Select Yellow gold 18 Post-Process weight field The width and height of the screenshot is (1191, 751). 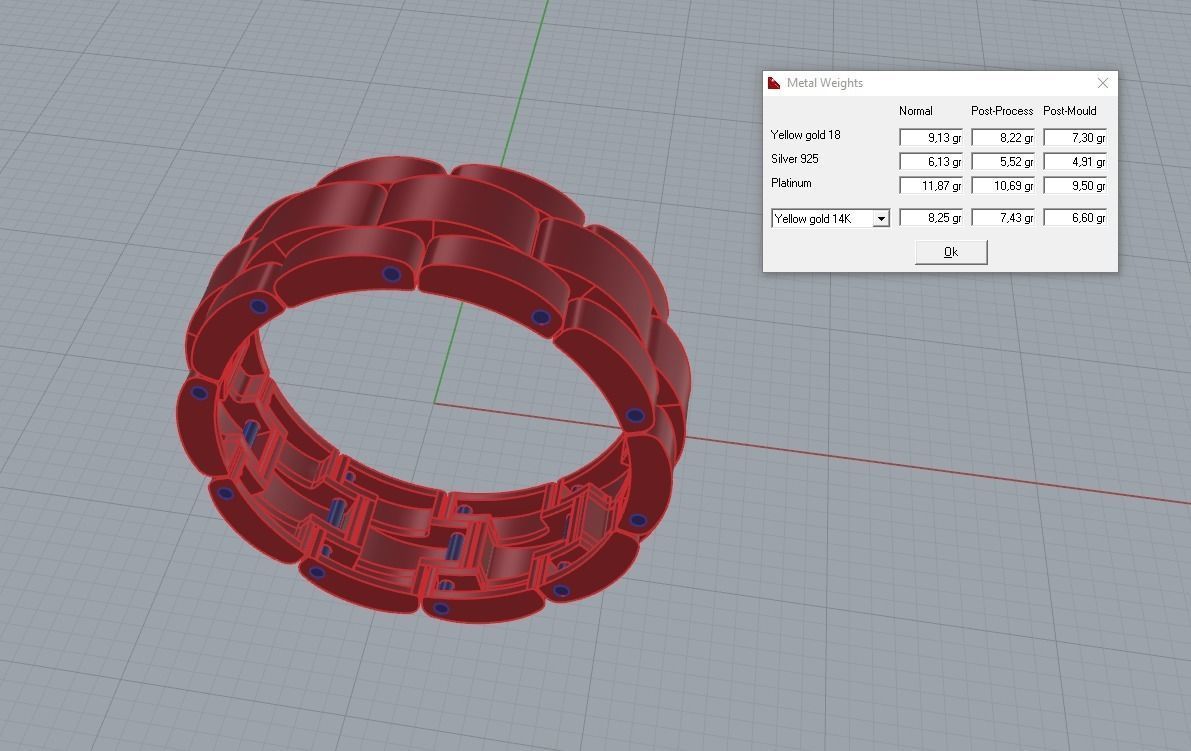coord(1003,137)
